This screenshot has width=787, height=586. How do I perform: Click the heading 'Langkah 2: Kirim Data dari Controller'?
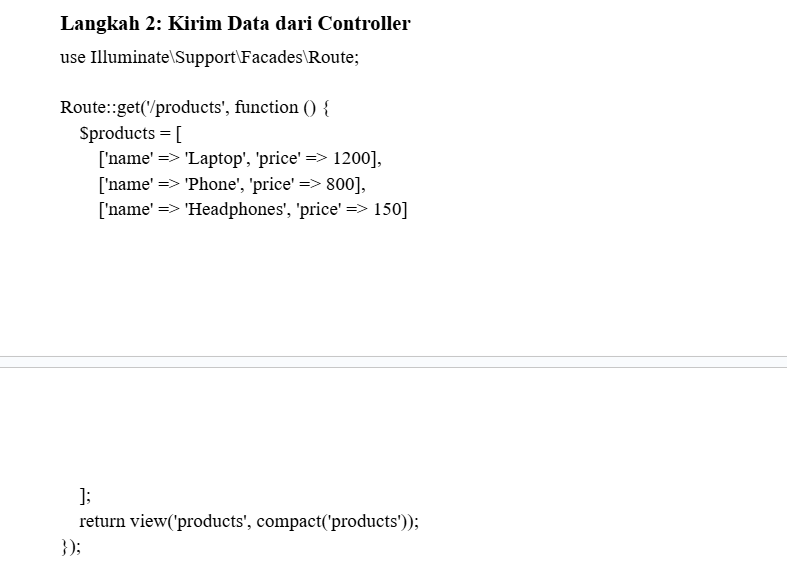[235, 24]
